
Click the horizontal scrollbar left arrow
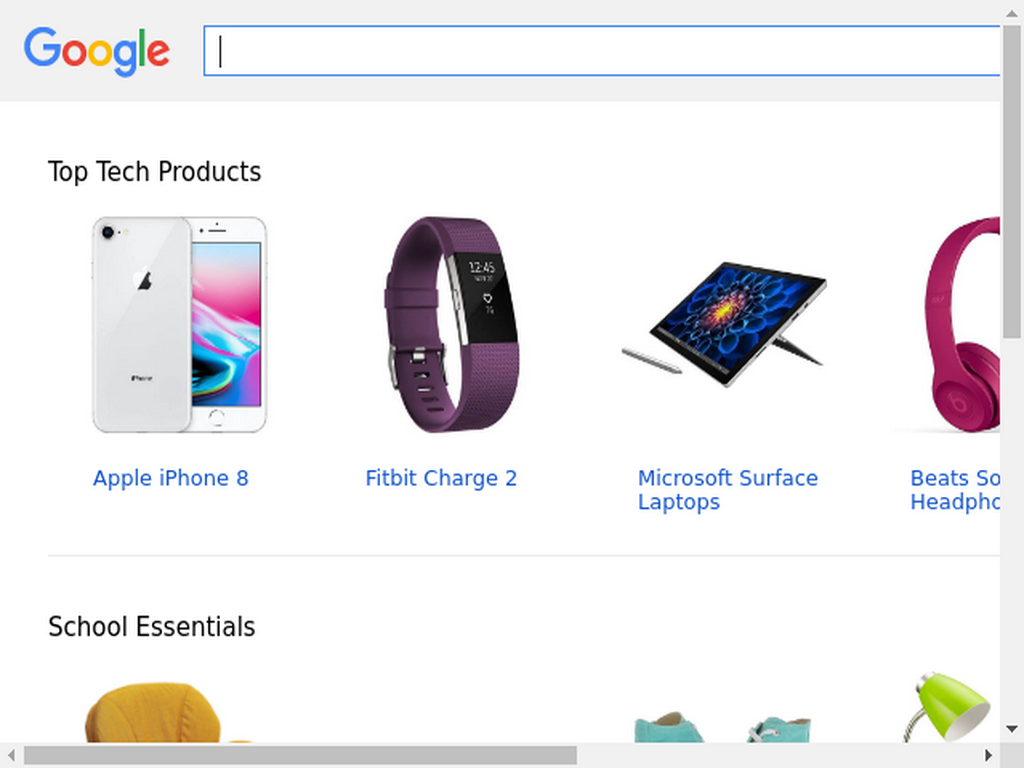(11, 755)
